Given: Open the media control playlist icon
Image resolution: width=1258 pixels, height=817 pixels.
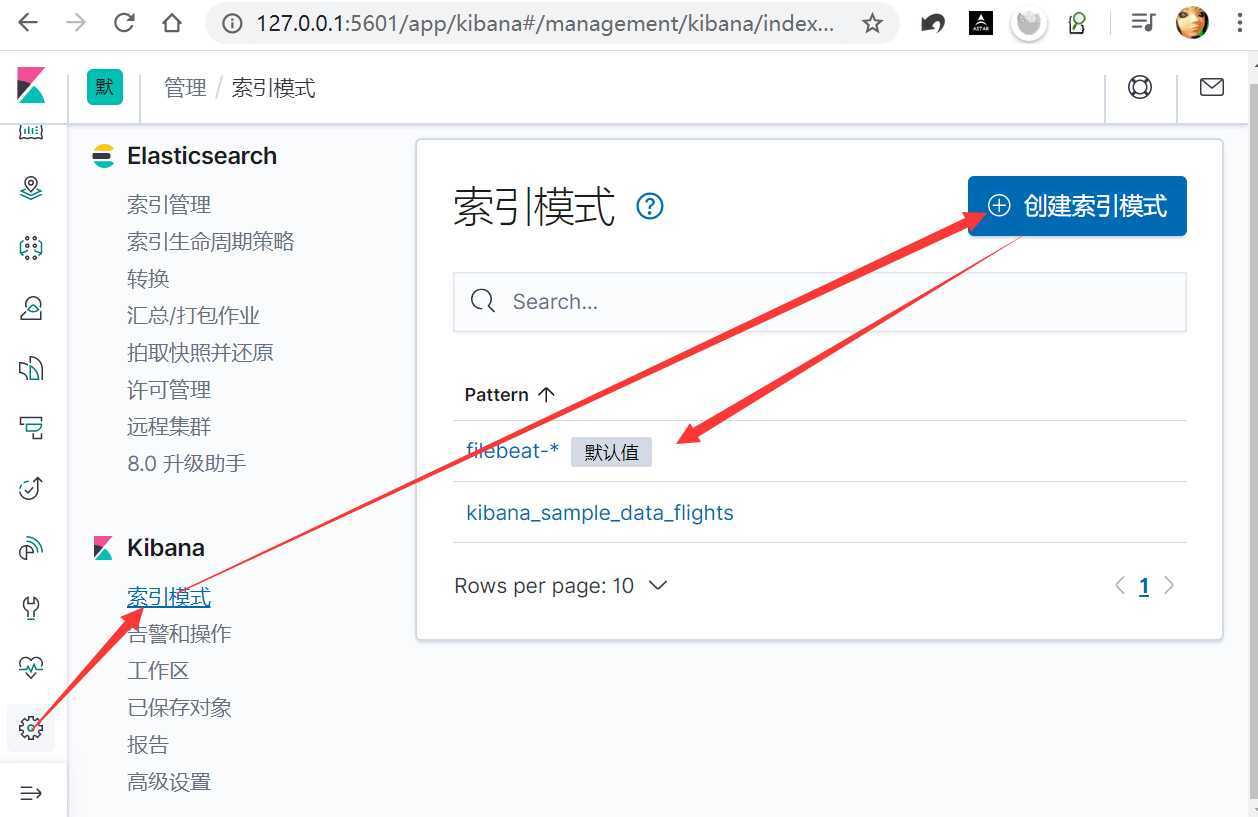Looking at the screenshot, I should coord(1143,23).
